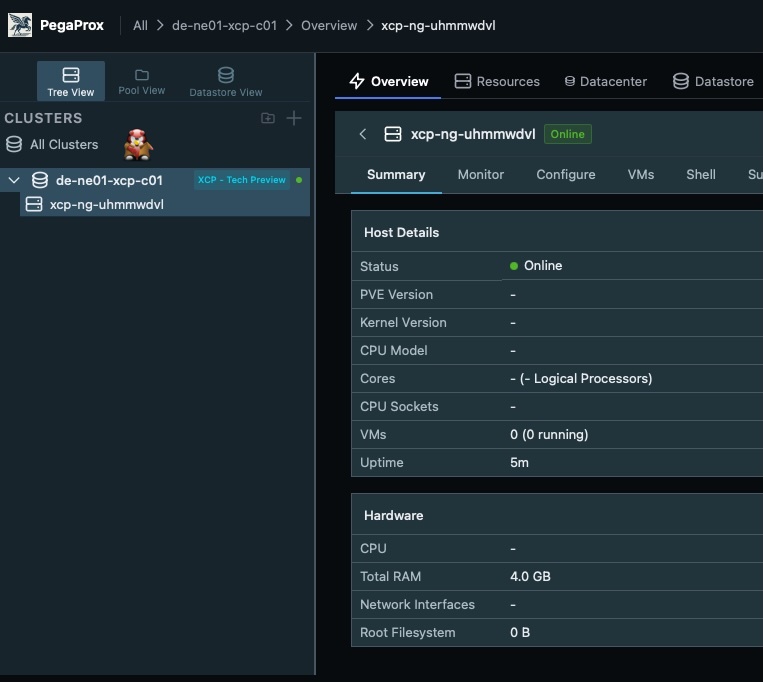Open the Datastore top tab
Image resolution: width=763 pixels, height=682 pixels.
click(713, 81)
